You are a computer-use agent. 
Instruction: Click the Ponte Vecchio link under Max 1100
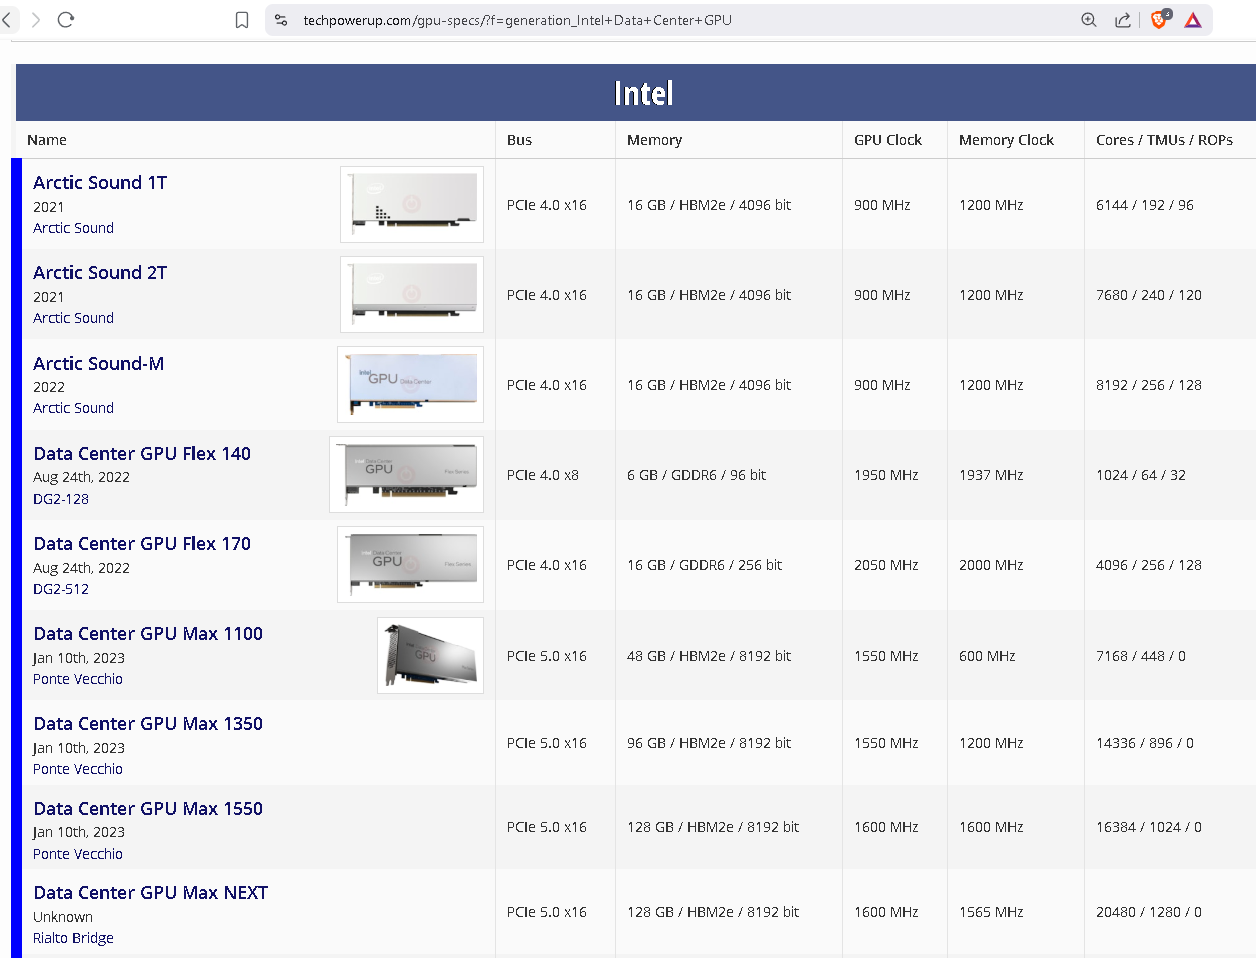[x=78, y=679]
